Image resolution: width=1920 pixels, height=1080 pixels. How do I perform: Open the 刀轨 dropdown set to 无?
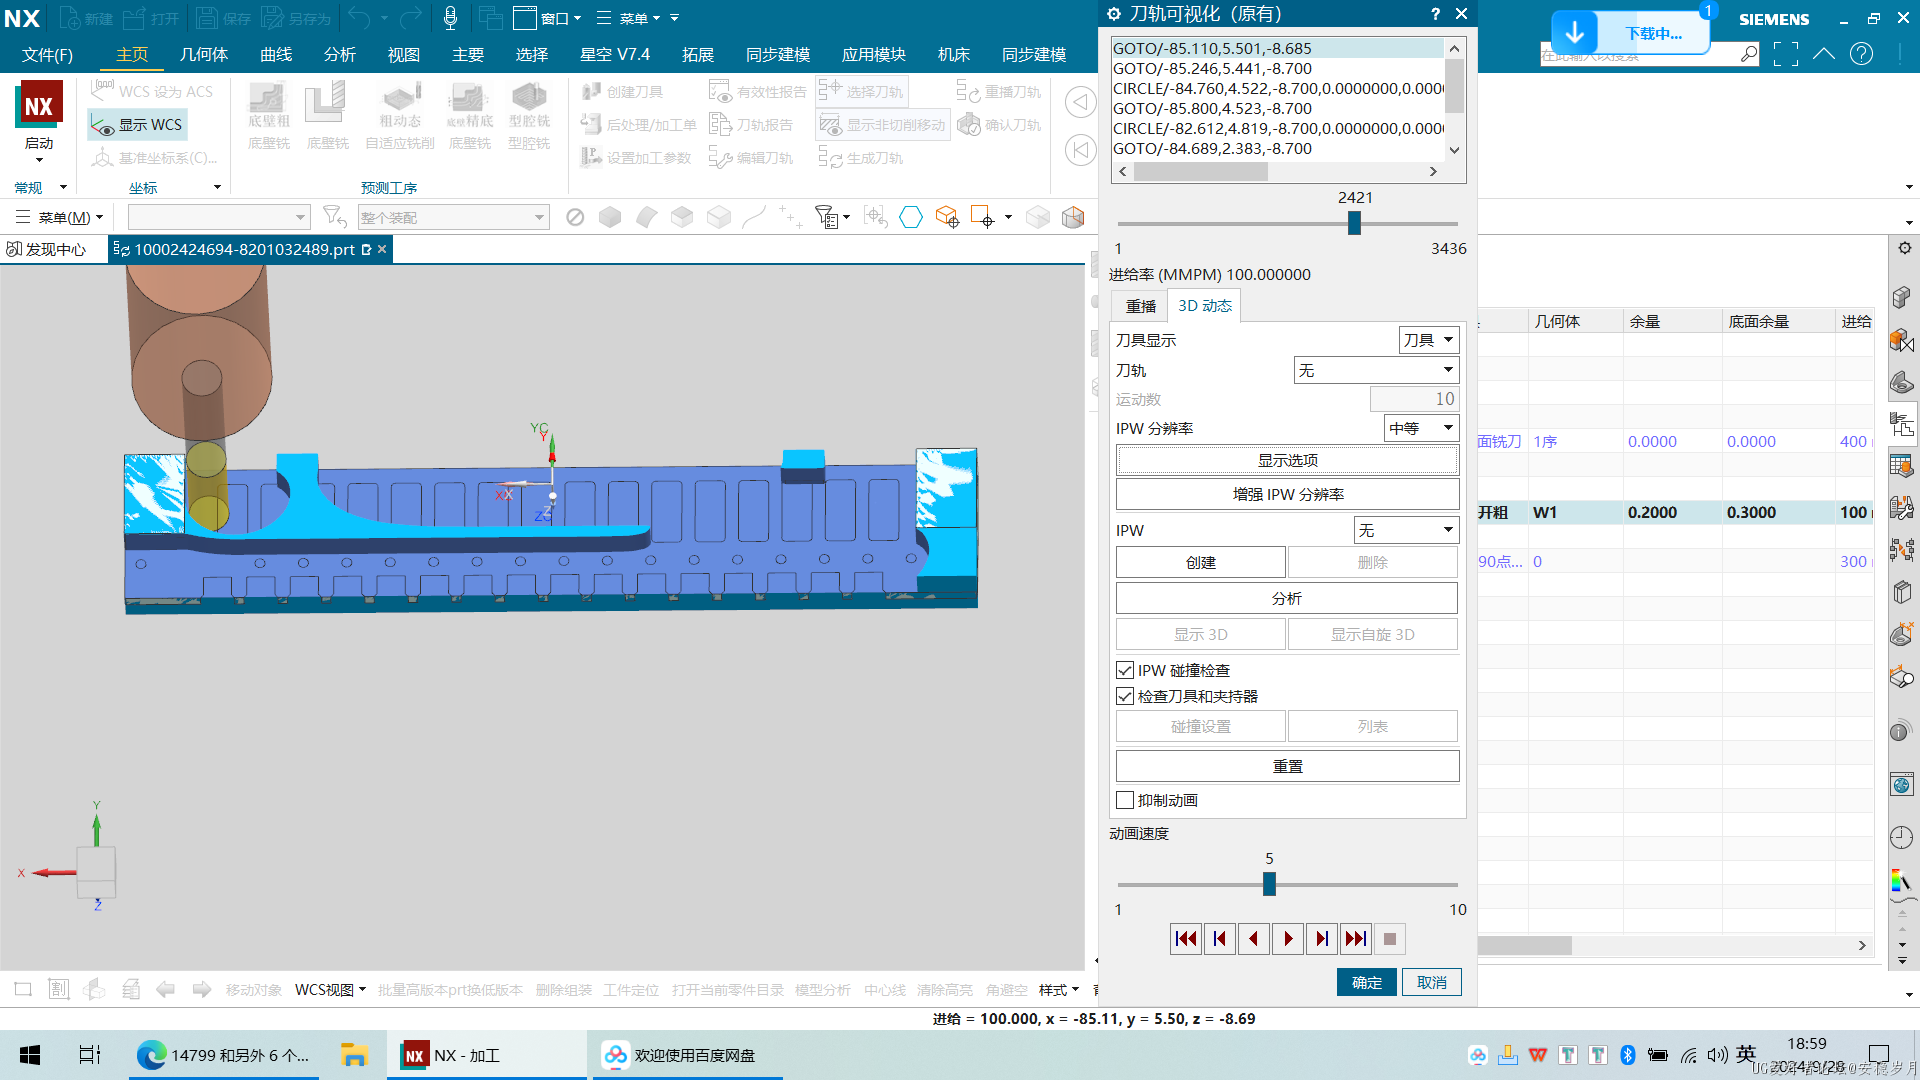click(1376, 370)
